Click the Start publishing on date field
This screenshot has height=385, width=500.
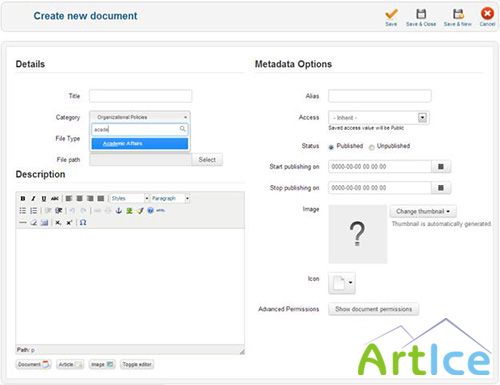tap(380, 166)
